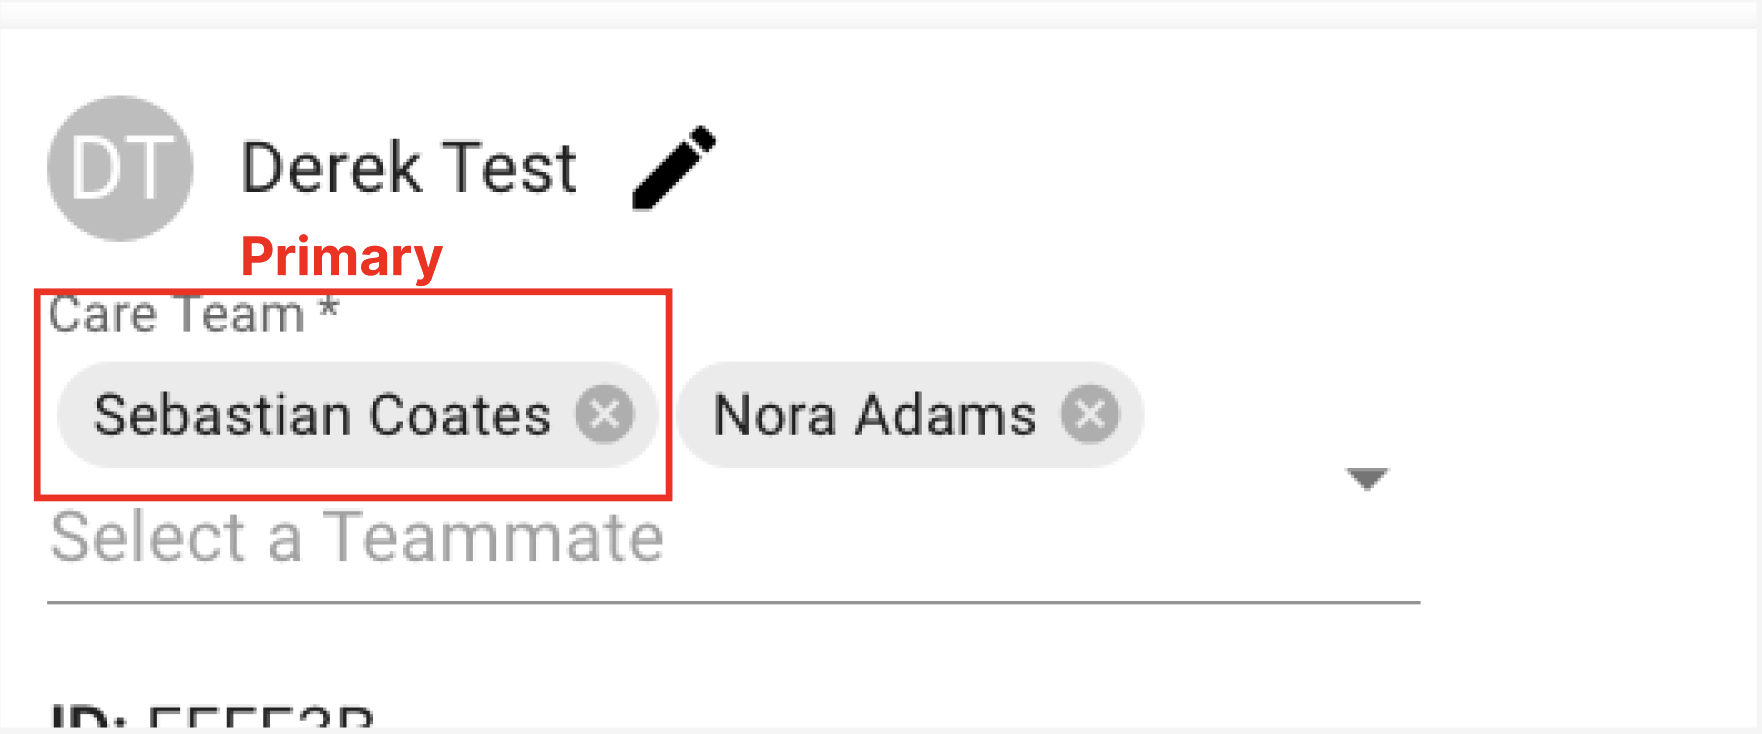Viewport: 1762px width, 734px height.
Task: Click the underline of the teammate input
Action: tap(732, 601)
